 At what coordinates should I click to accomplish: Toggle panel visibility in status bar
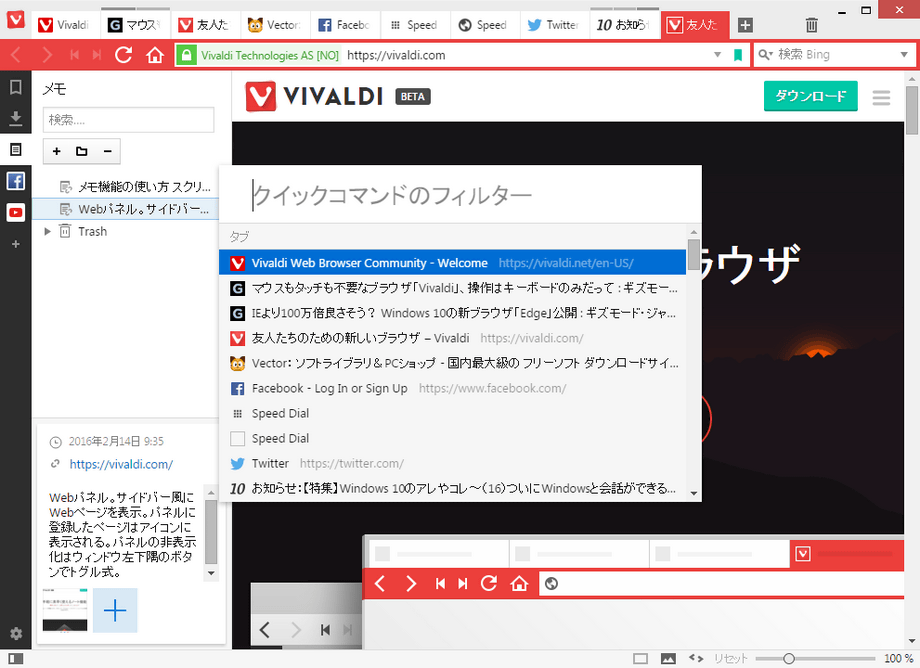(16, 659)
